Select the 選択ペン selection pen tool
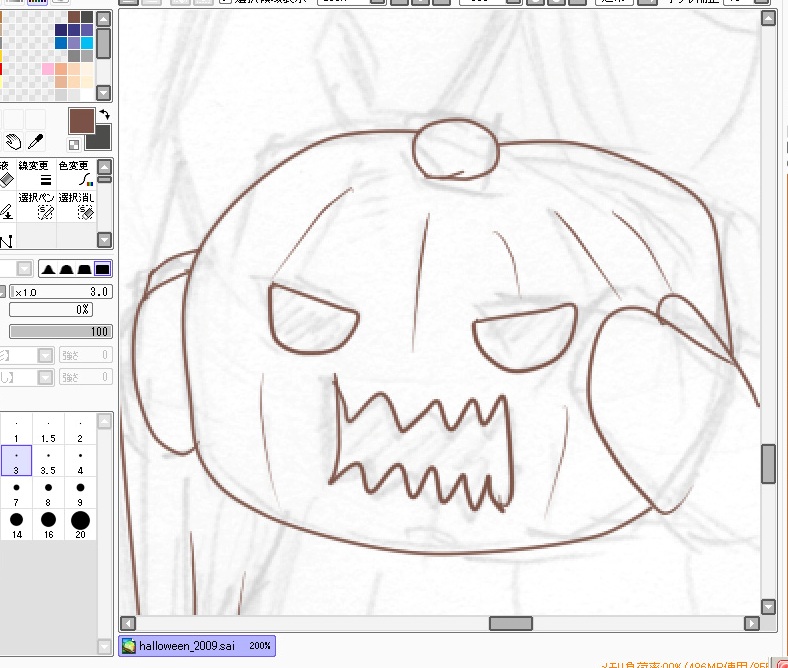This screenshot has height=668, width=788. pos(36,206)
